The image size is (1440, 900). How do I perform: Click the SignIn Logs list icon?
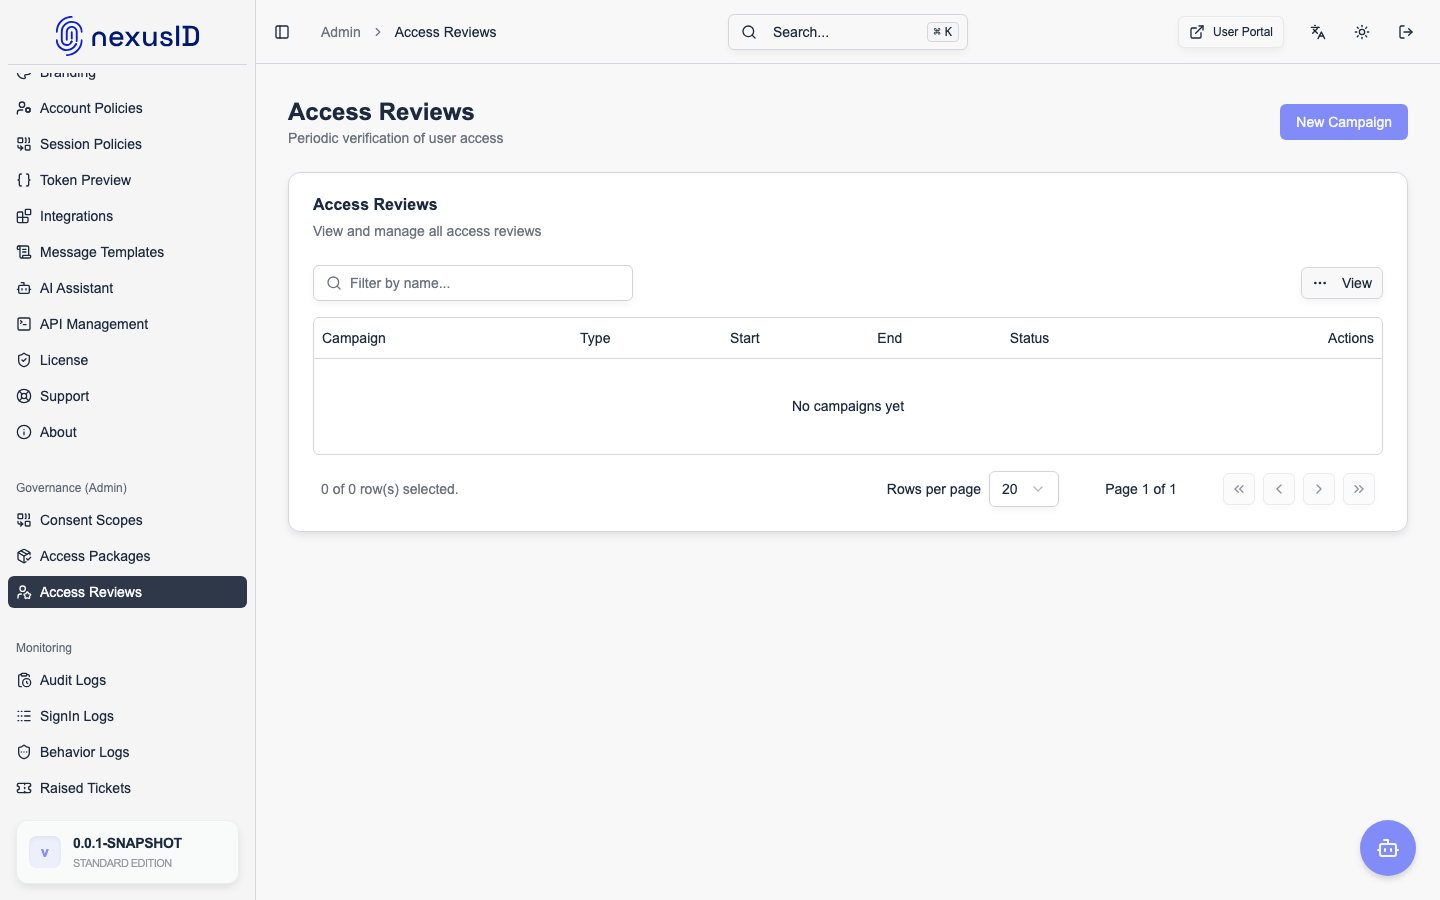tap(24, 716)
